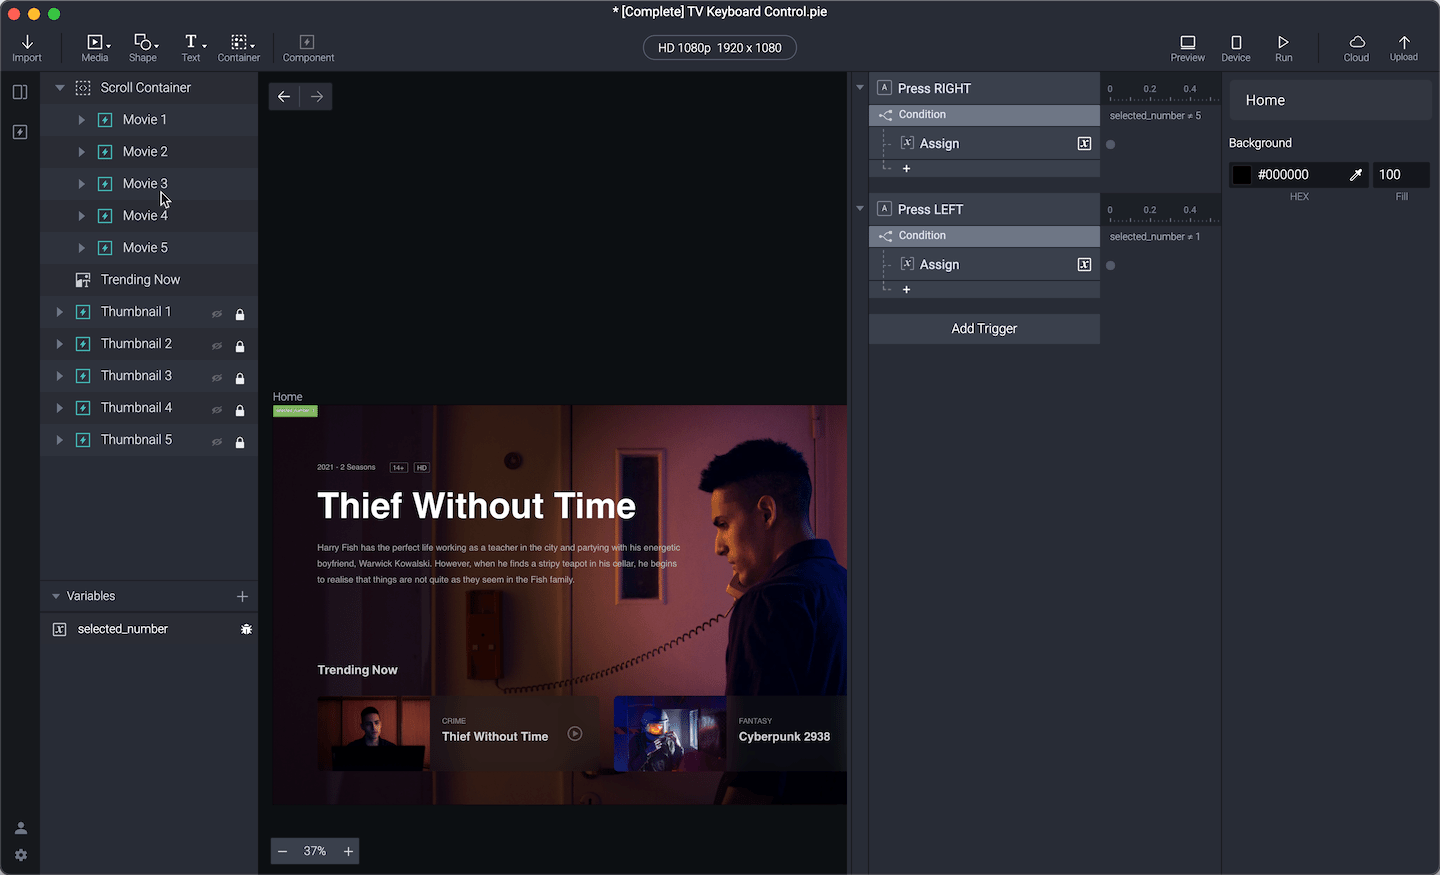
Task: Click the debug icon for selected_number
Action: click(246, 629)
